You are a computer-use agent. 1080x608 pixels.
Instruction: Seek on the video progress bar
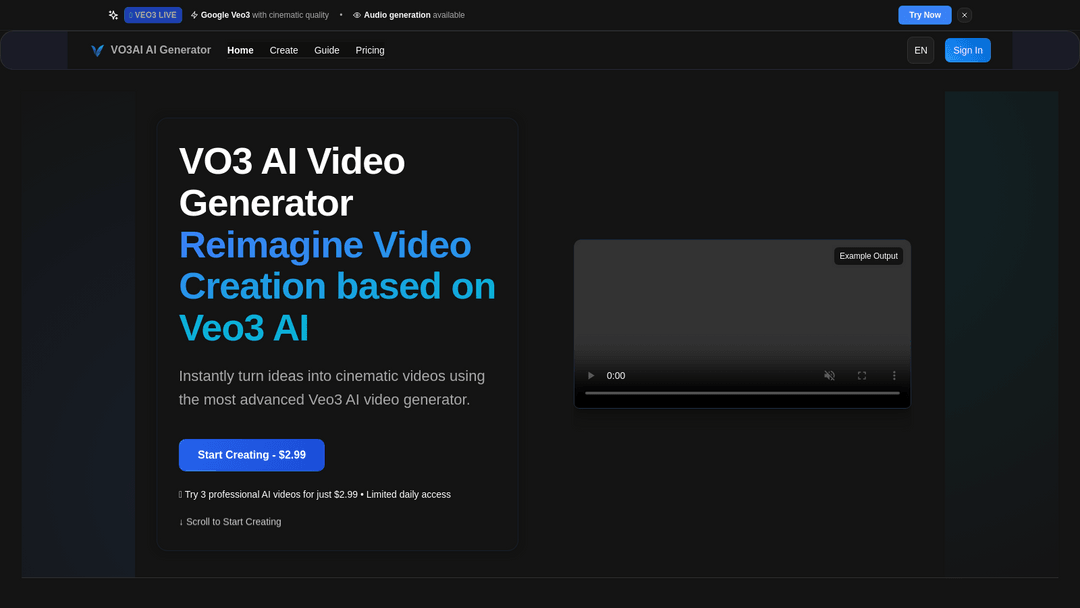coord(742,393)
